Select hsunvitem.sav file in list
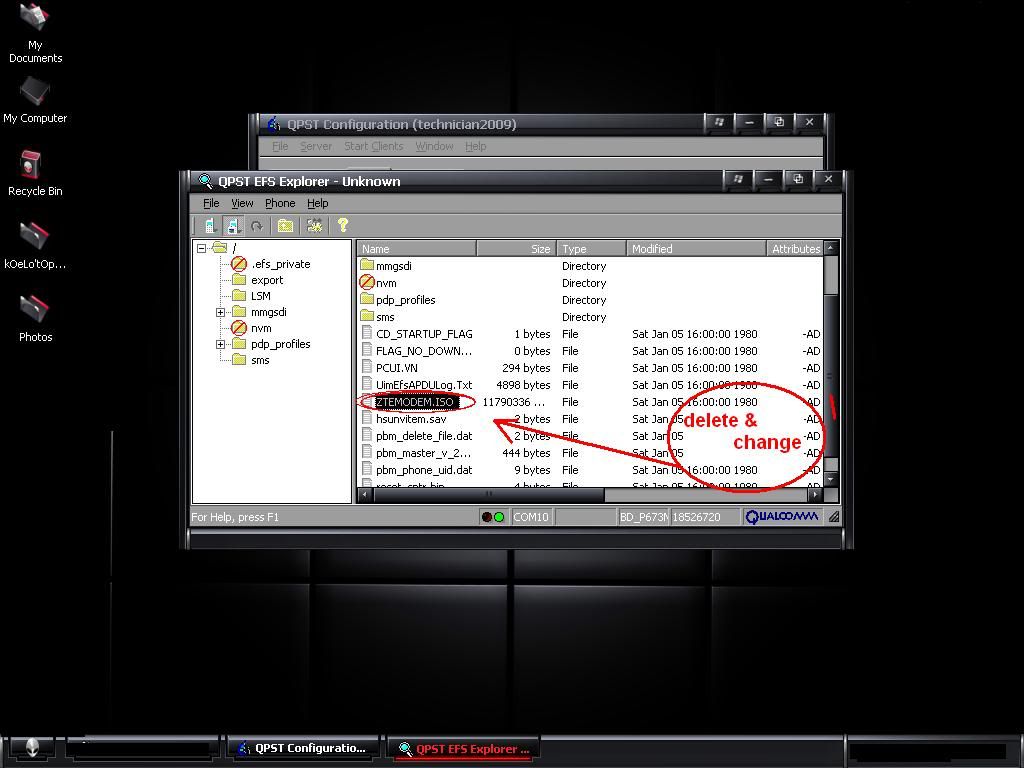 tap(411, 419)
